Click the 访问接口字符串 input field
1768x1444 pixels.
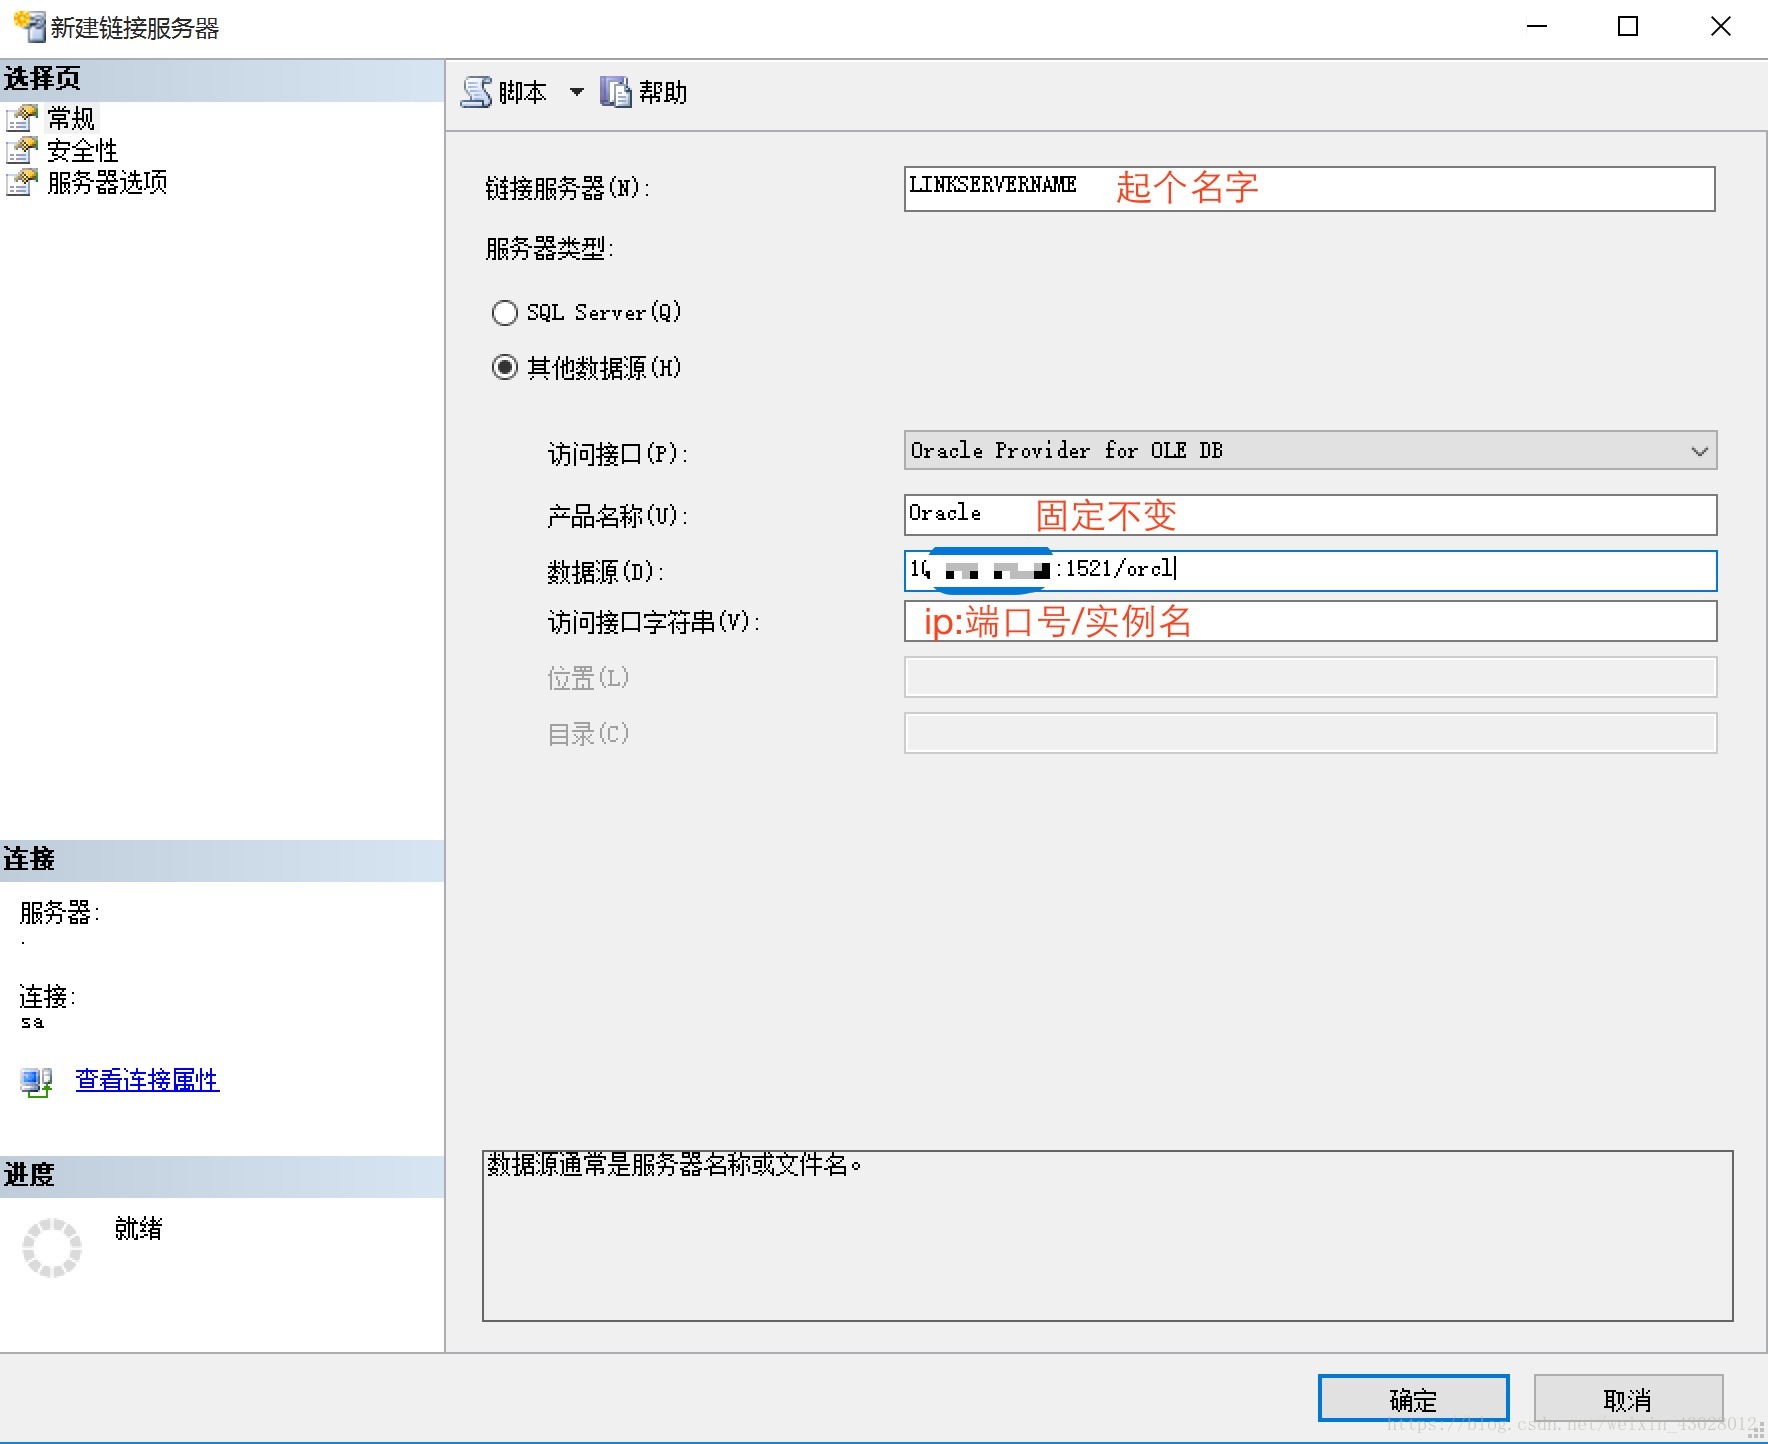click(1310, 621)
